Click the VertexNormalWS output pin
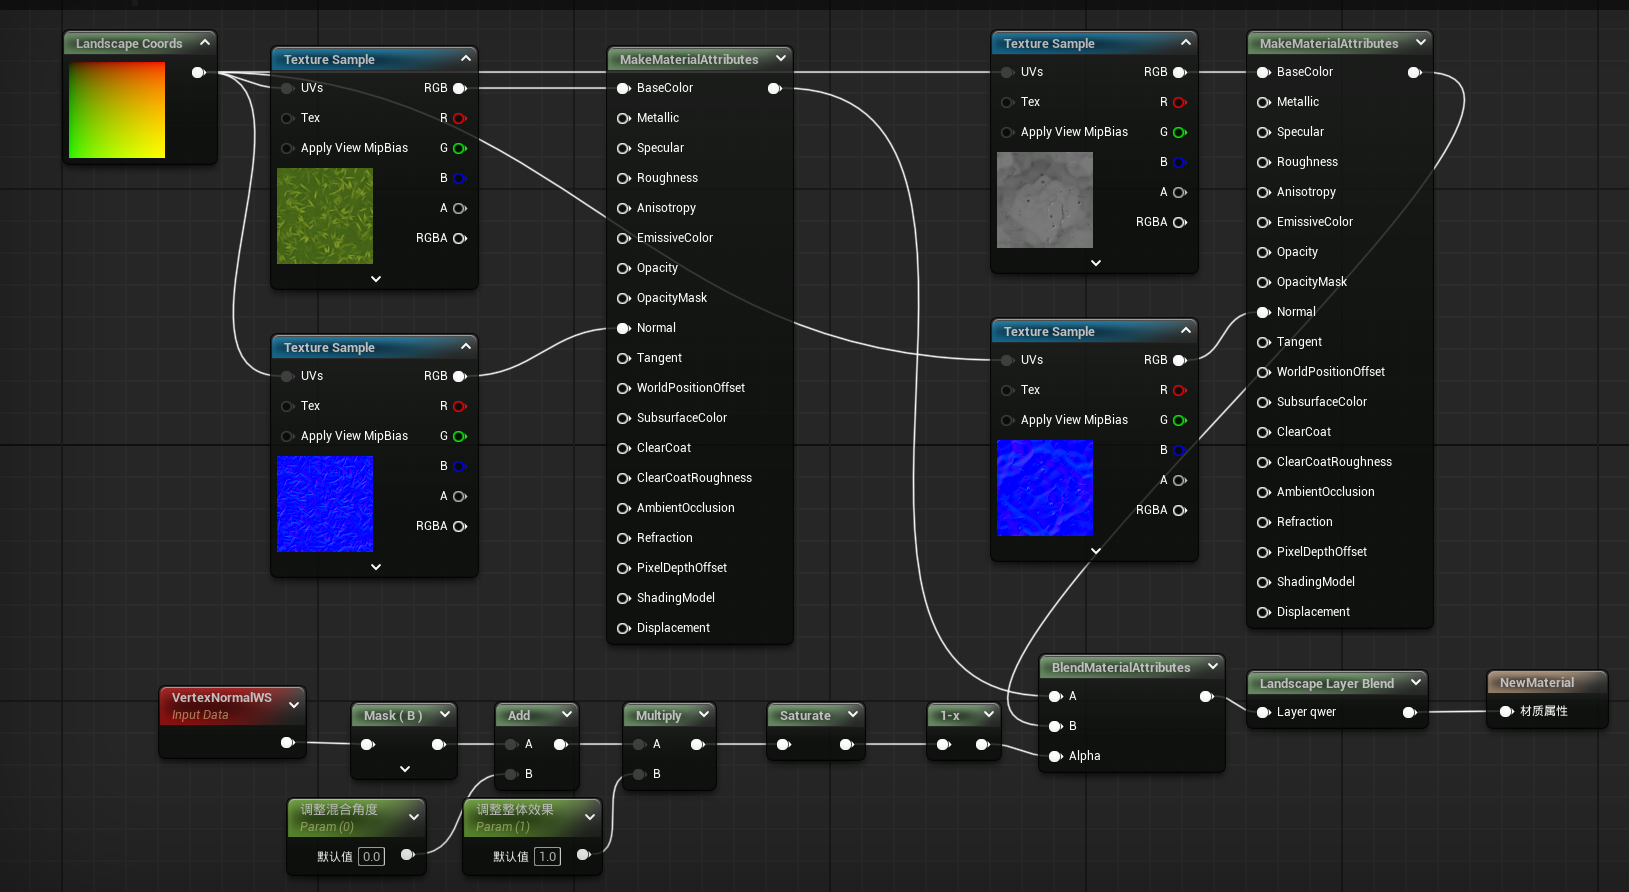Image resolution: width=1629 pixels, height=892 pixels. click(x=287, y=742)
